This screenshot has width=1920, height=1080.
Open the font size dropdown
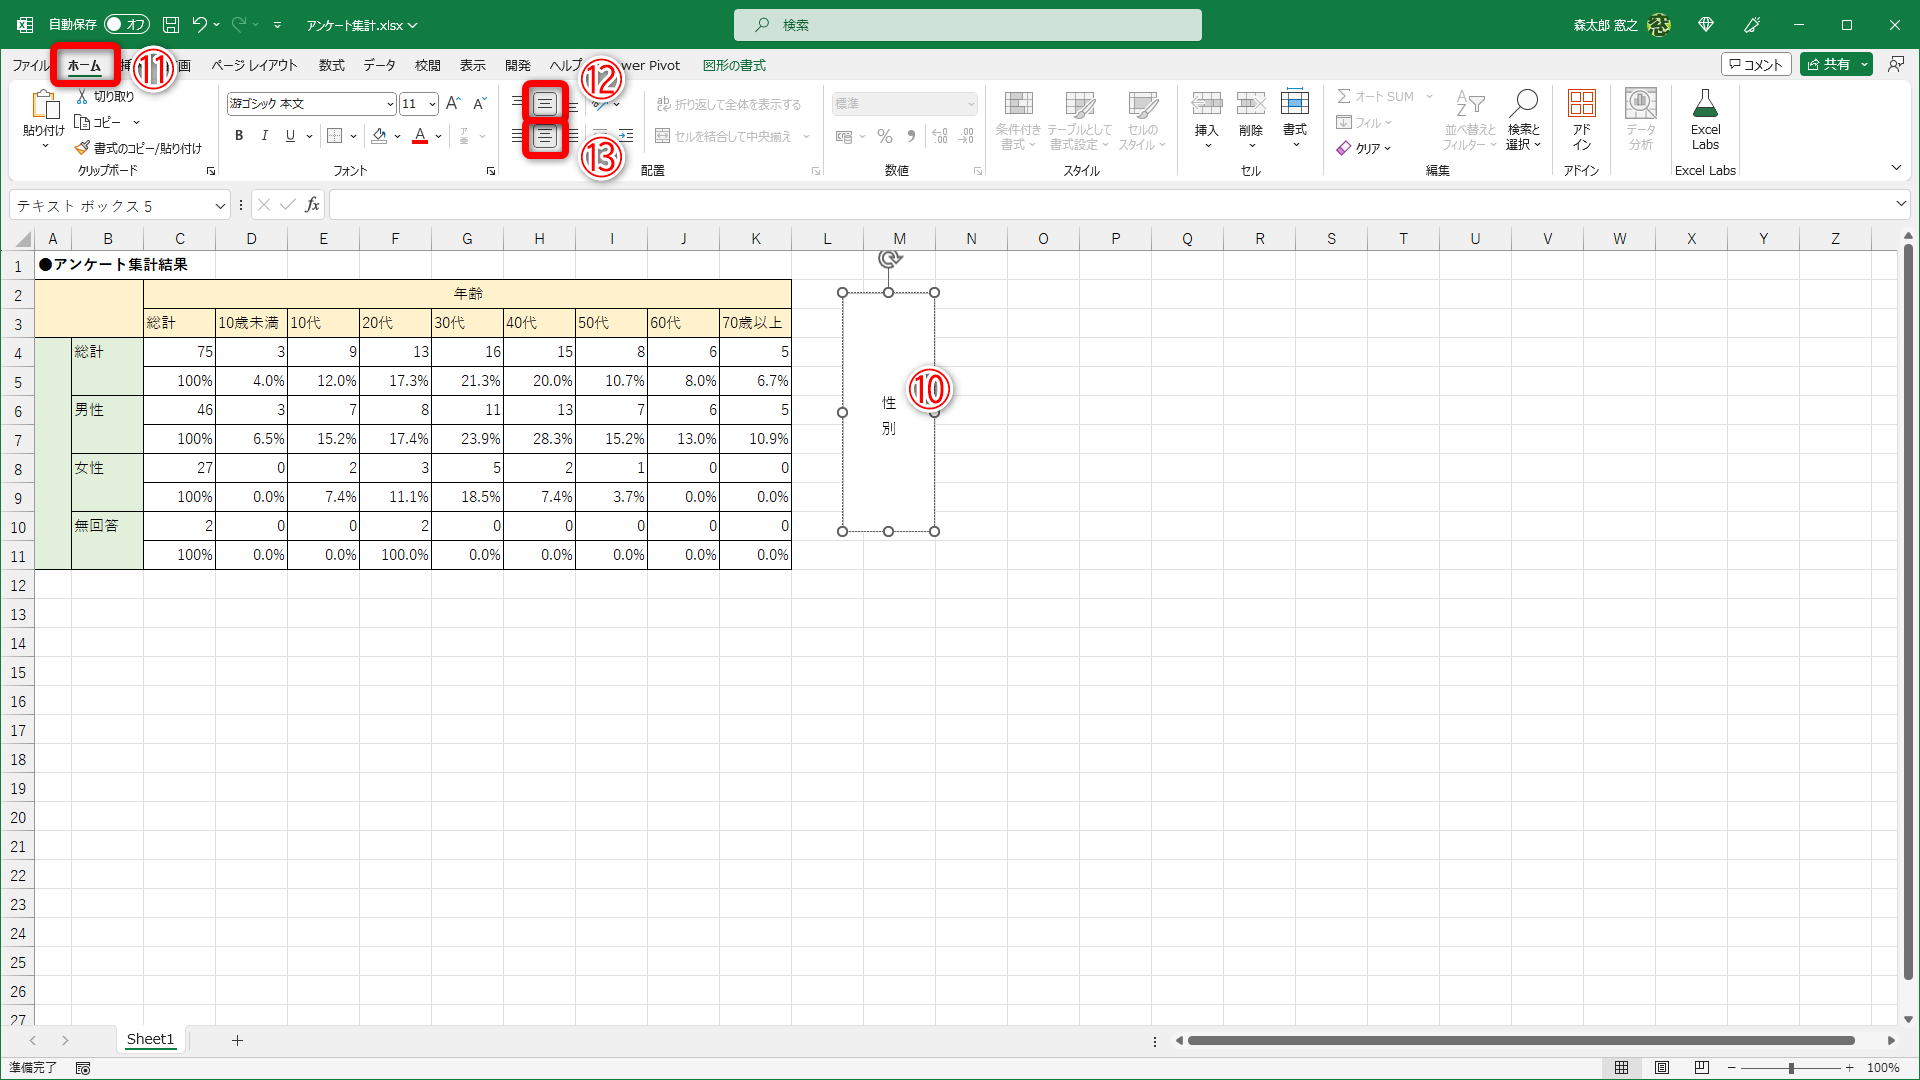tap(432, 104)
